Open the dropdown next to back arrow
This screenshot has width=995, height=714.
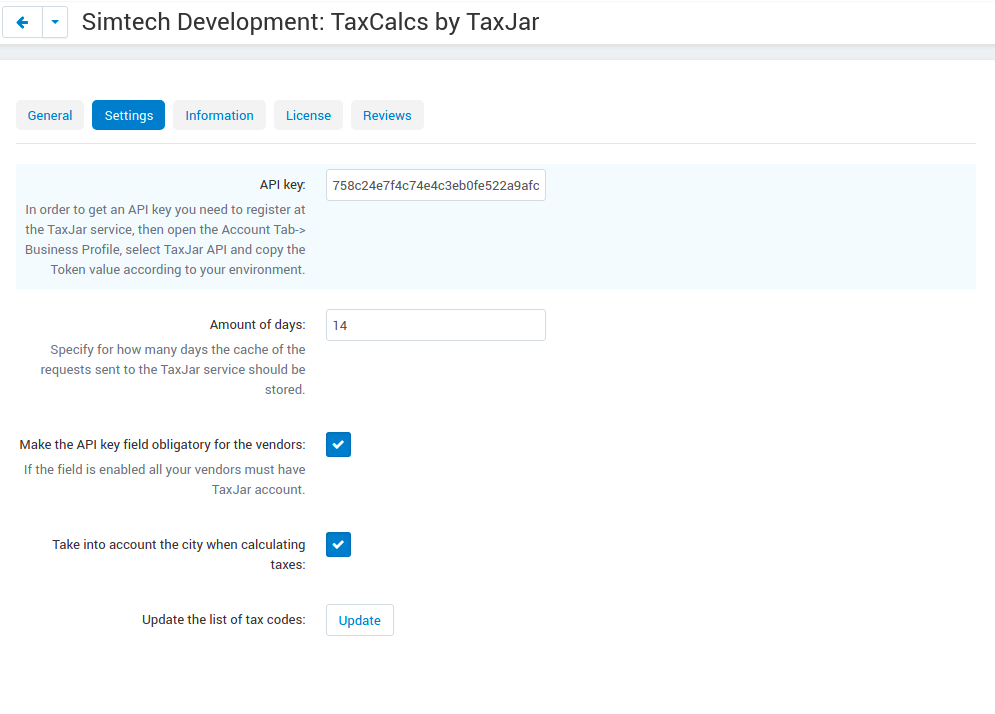(x=55, y=22)
